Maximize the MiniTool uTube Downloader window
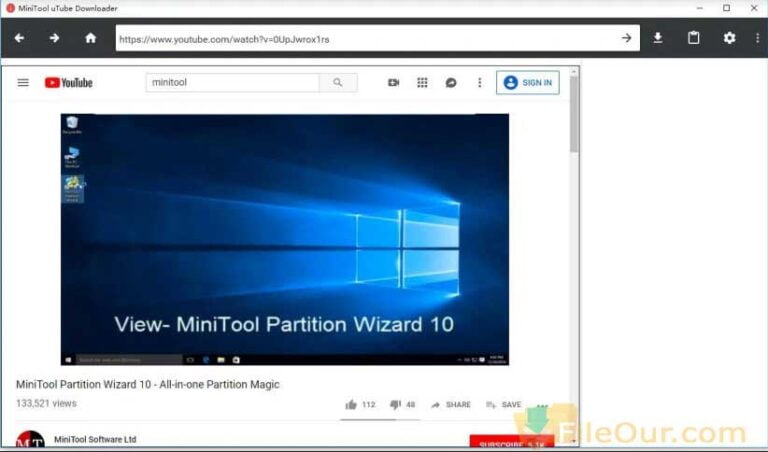The width and height of the screenshot is (768, 452). [x=727, y=8]
